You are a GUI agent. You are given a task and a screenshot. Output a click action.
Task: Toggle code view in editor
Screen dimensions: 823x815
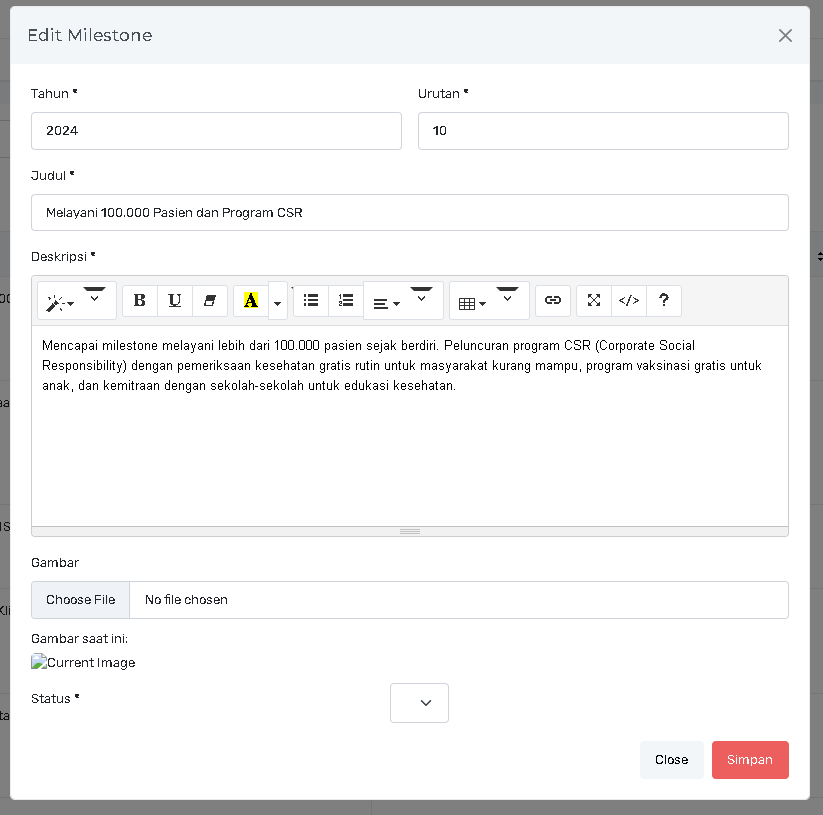pyautogui.click(x=629, y=301)
